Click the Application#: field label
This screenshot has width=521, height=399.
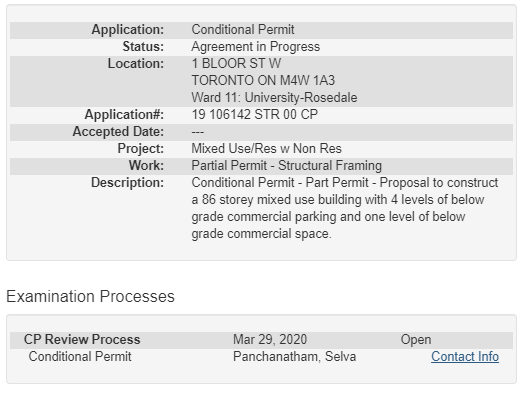(124, 114)
